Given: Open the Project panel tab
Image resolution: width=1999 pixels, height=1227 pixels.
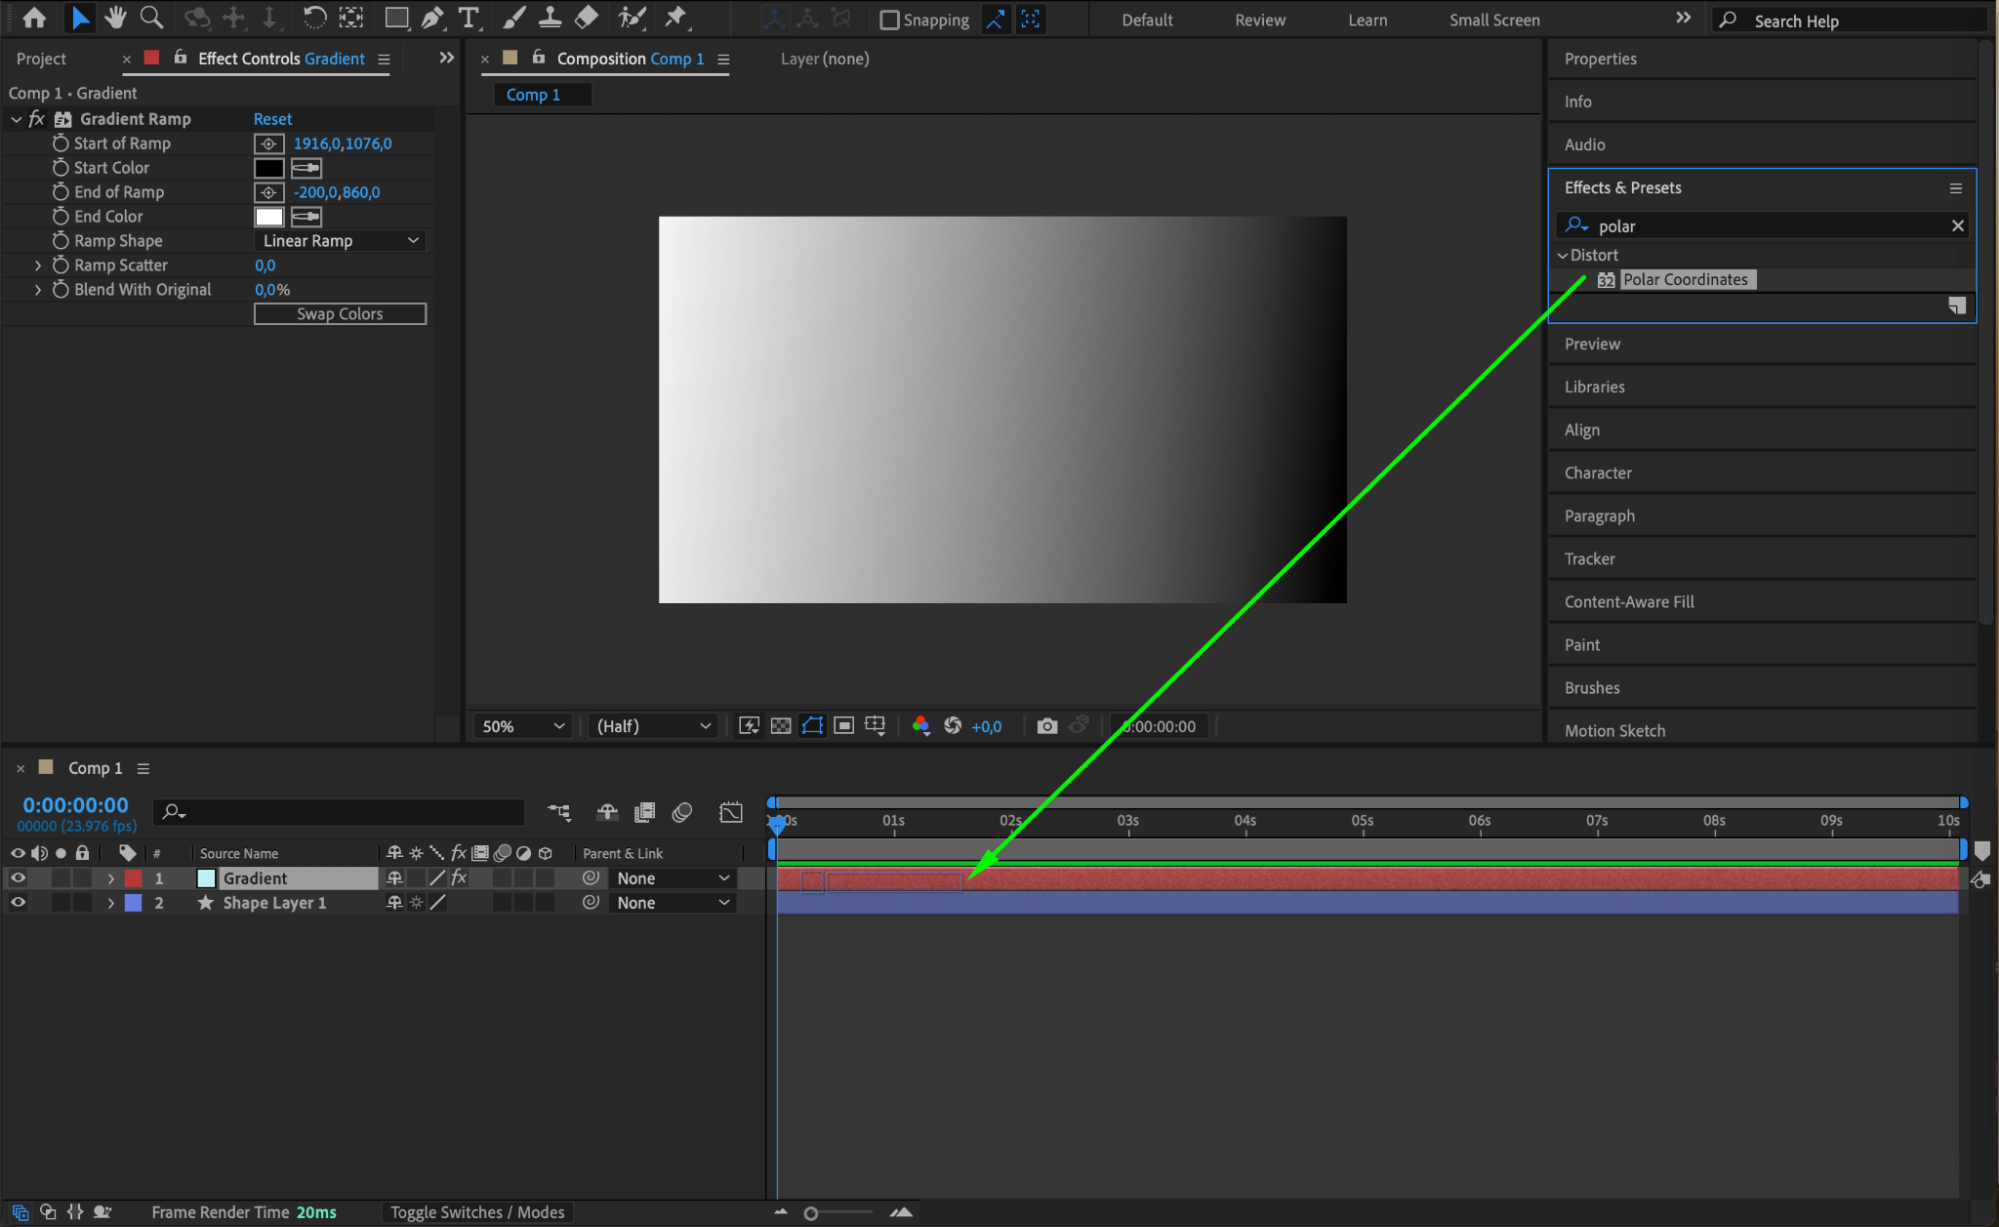Looking at the screenshot, I should 41,59.
